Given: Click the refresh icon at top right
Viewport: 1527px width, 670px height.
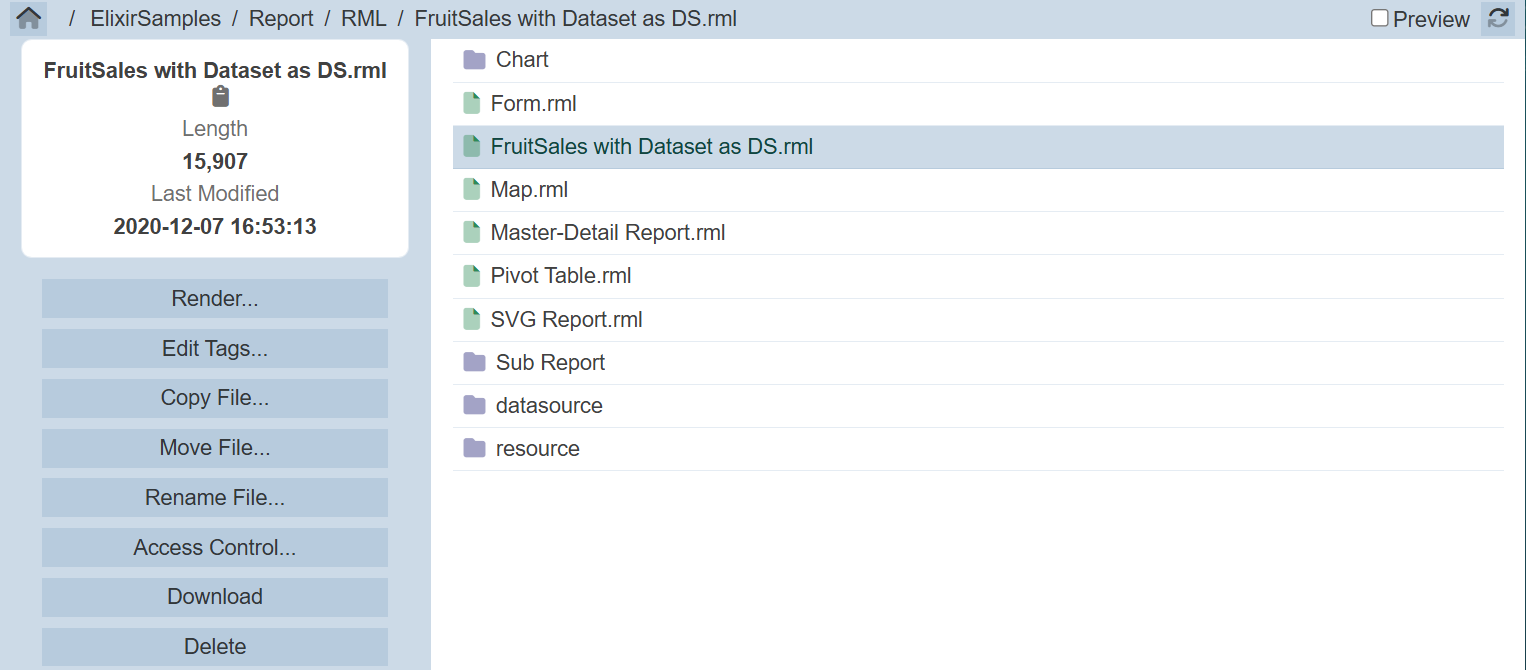Looking at the screenshot, I should tap(1497, 19).
